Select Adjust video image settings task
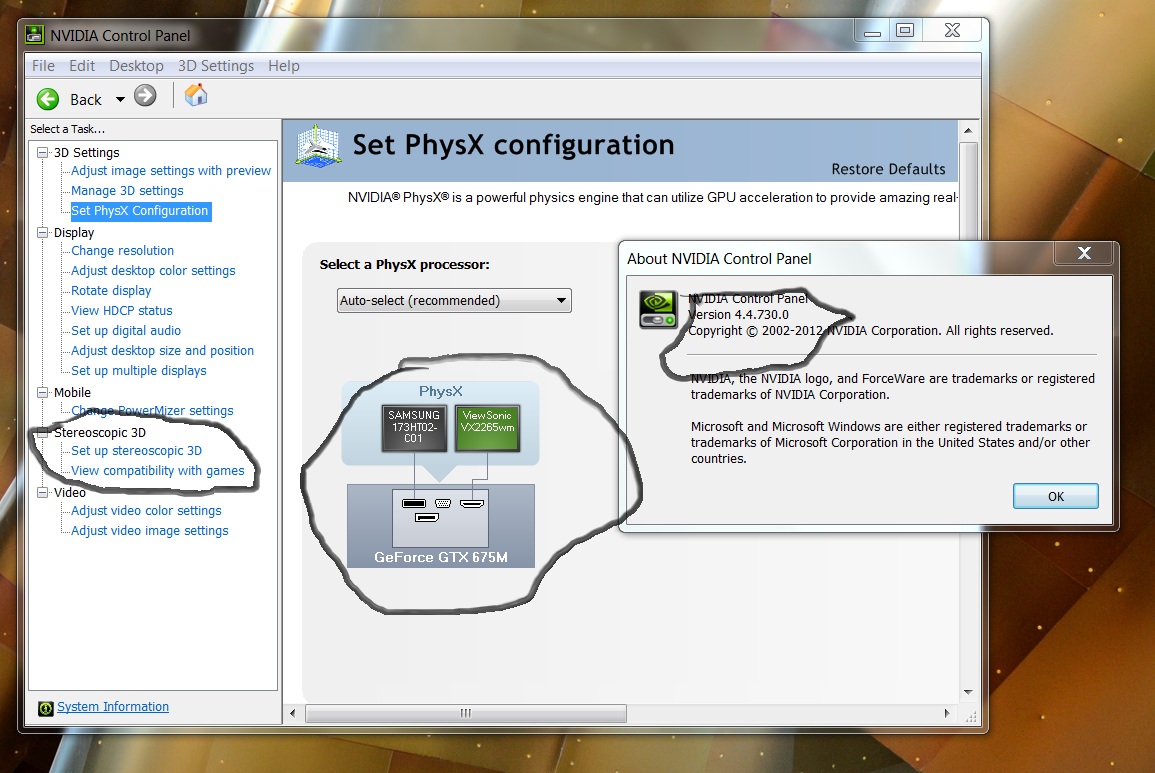This screenshot has width=1155, height=773. coord(150,530)
